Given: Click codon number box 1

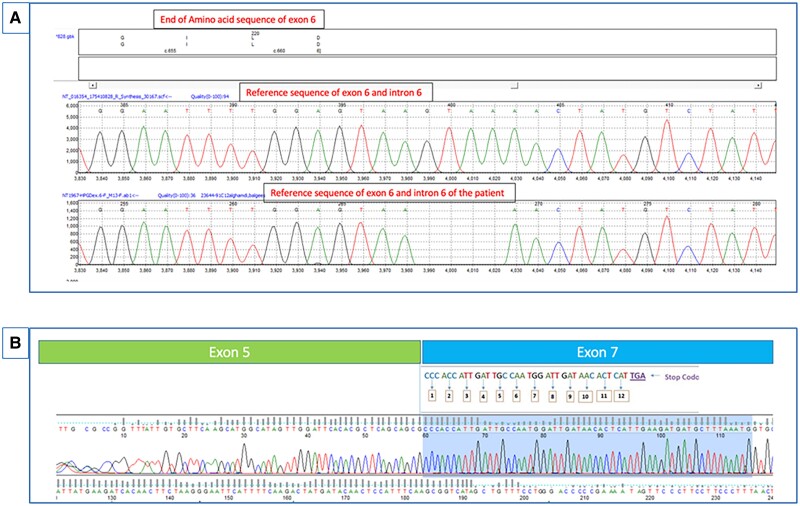Looking at the screenshot, I should pyautogui.click(x=433, y=396).
